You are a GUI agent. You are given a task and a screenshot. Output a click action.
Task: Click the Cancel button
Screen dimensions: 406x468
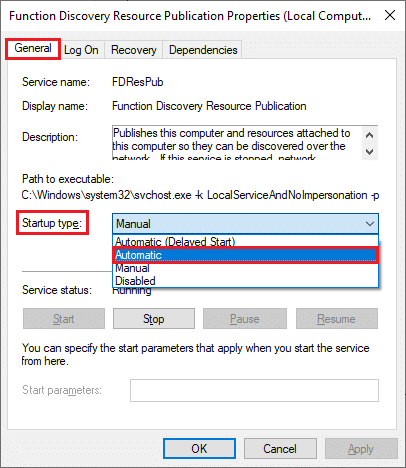pos(280,449)
